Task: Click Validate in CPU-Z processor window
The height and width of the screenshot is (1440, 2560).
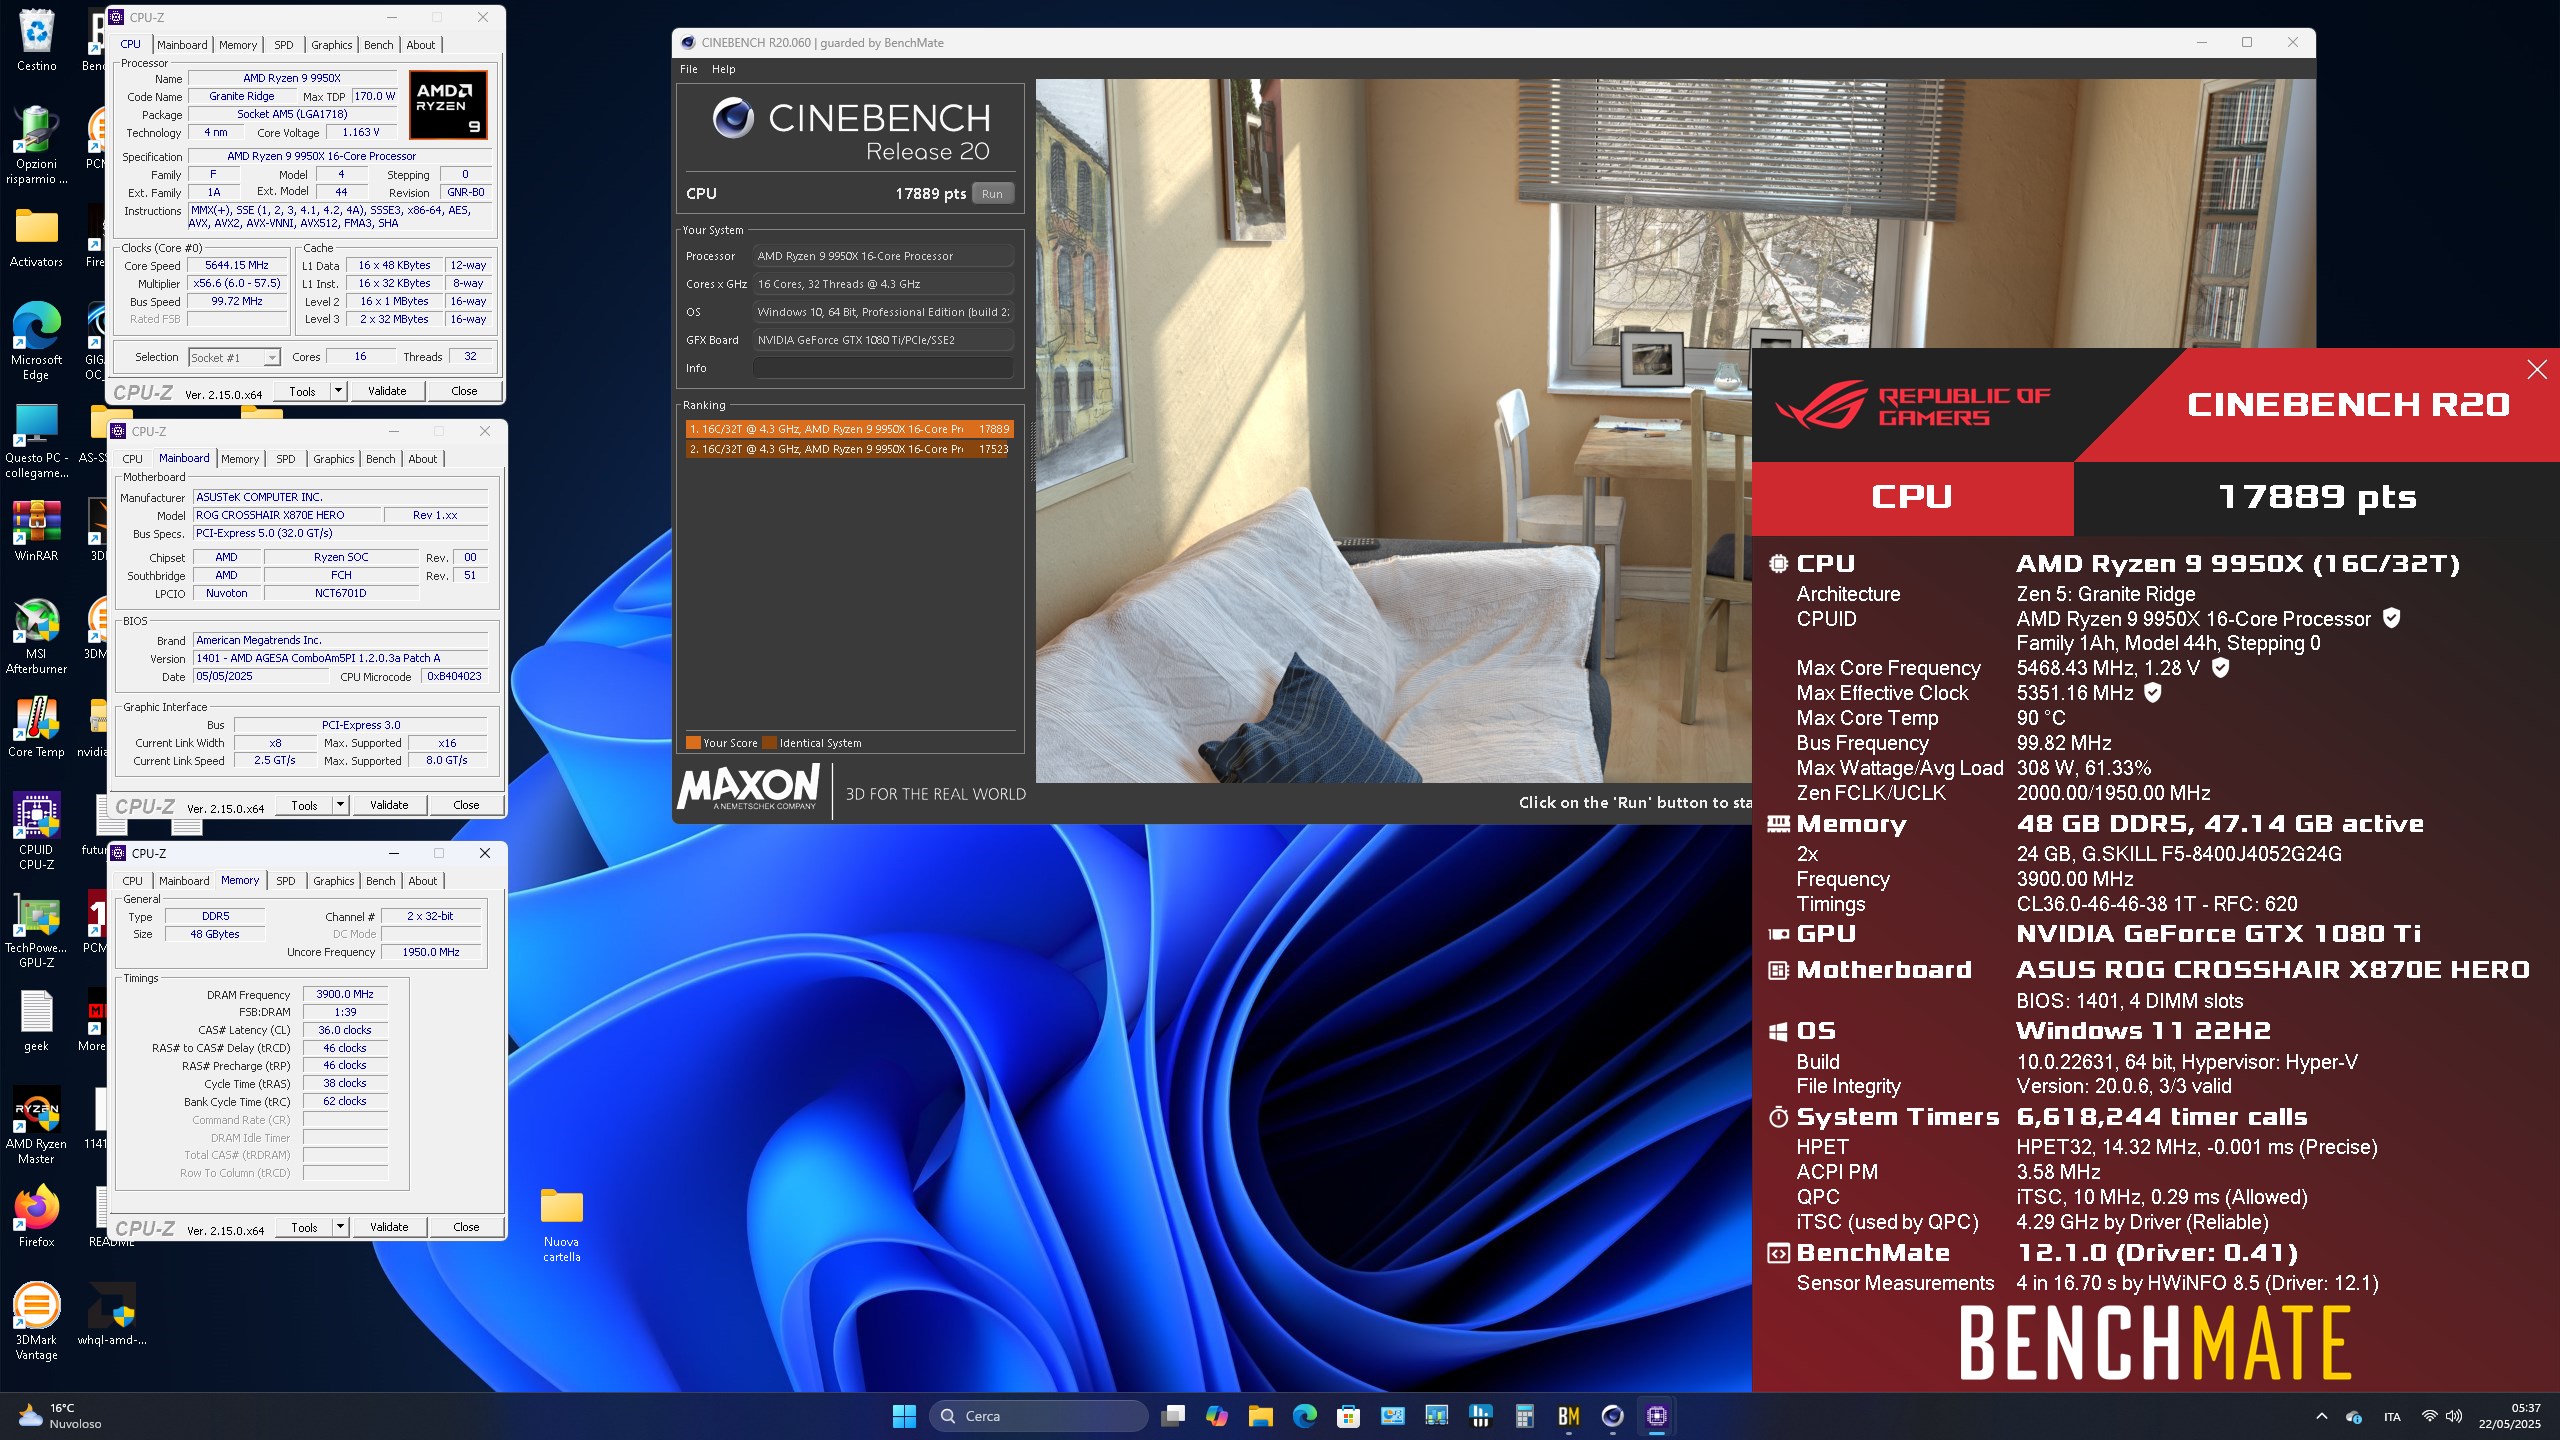Action: pyautogui.click(x=387, y=391)
